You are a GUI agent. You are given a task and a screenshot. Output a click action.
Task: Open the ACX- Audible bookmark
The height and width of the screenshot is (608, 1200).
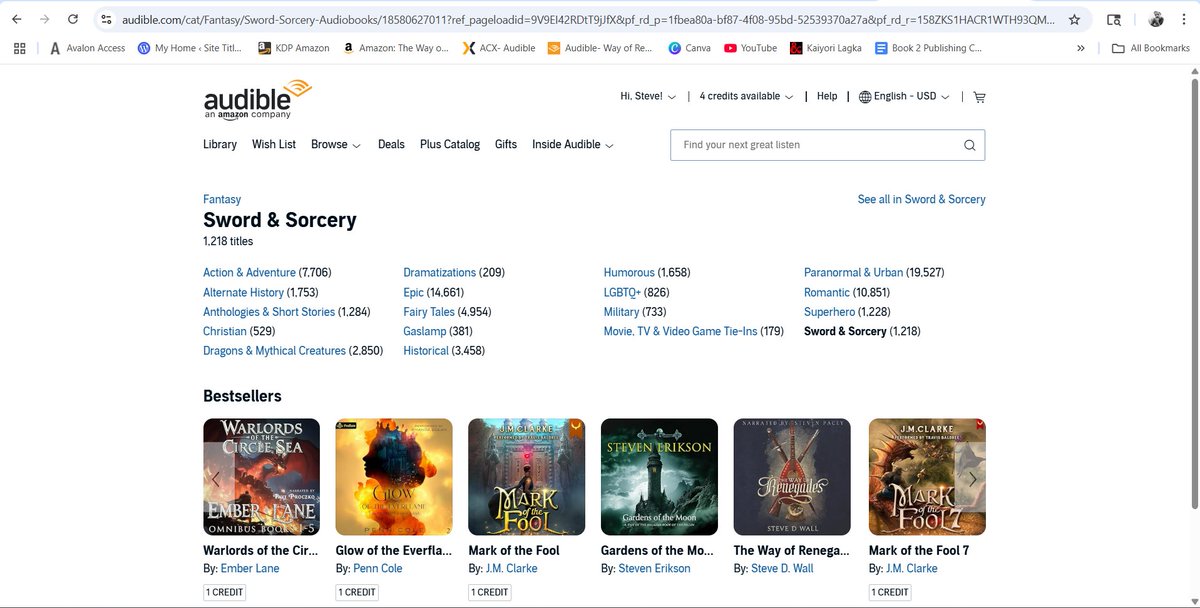click(x=499, y=47)
